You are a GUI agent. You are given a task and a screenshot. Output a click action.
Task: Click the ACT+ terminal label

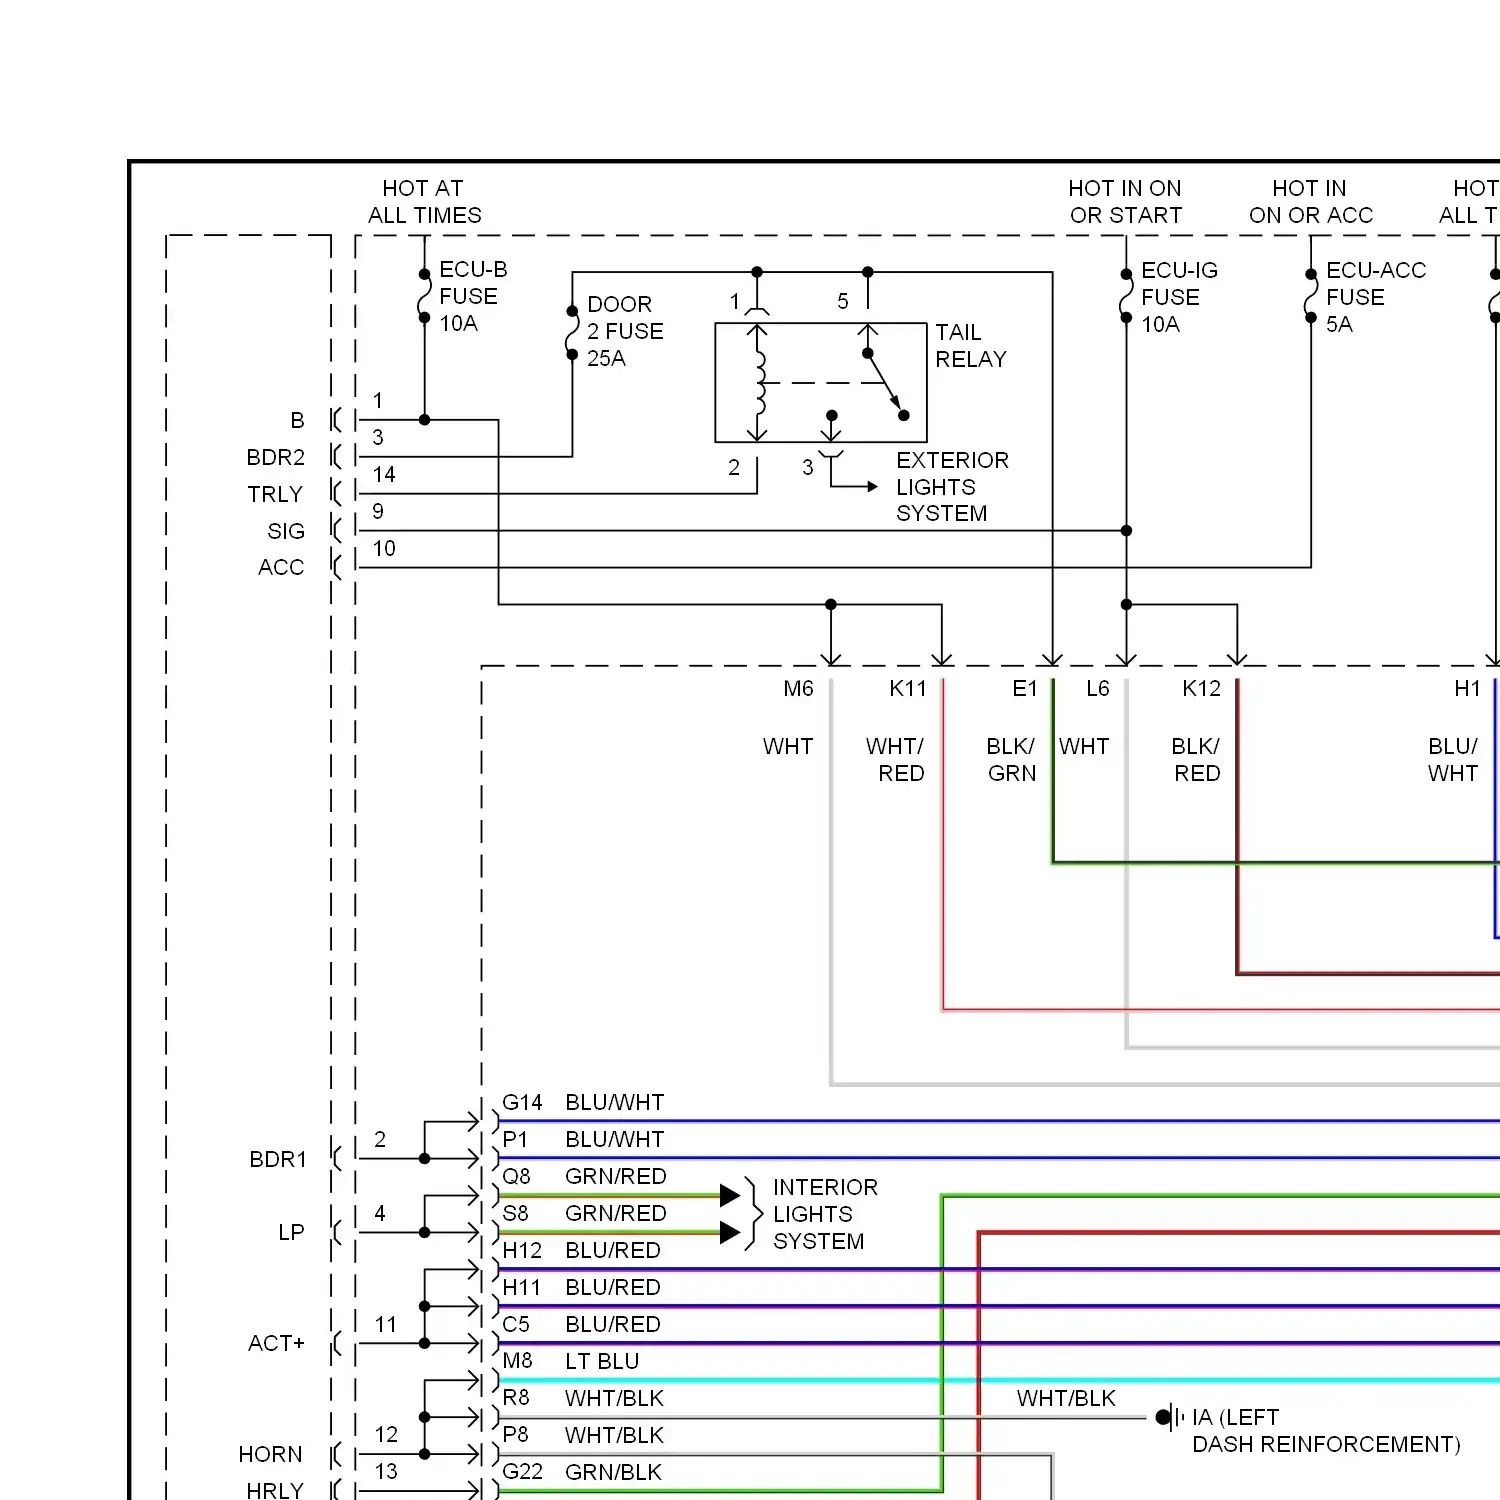[x=276, y=1343]
